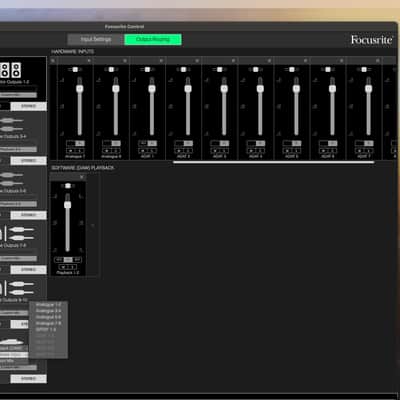Screen dimensions: 400x400
Task: Click the Focusrite logo
Action: point(371,40)
